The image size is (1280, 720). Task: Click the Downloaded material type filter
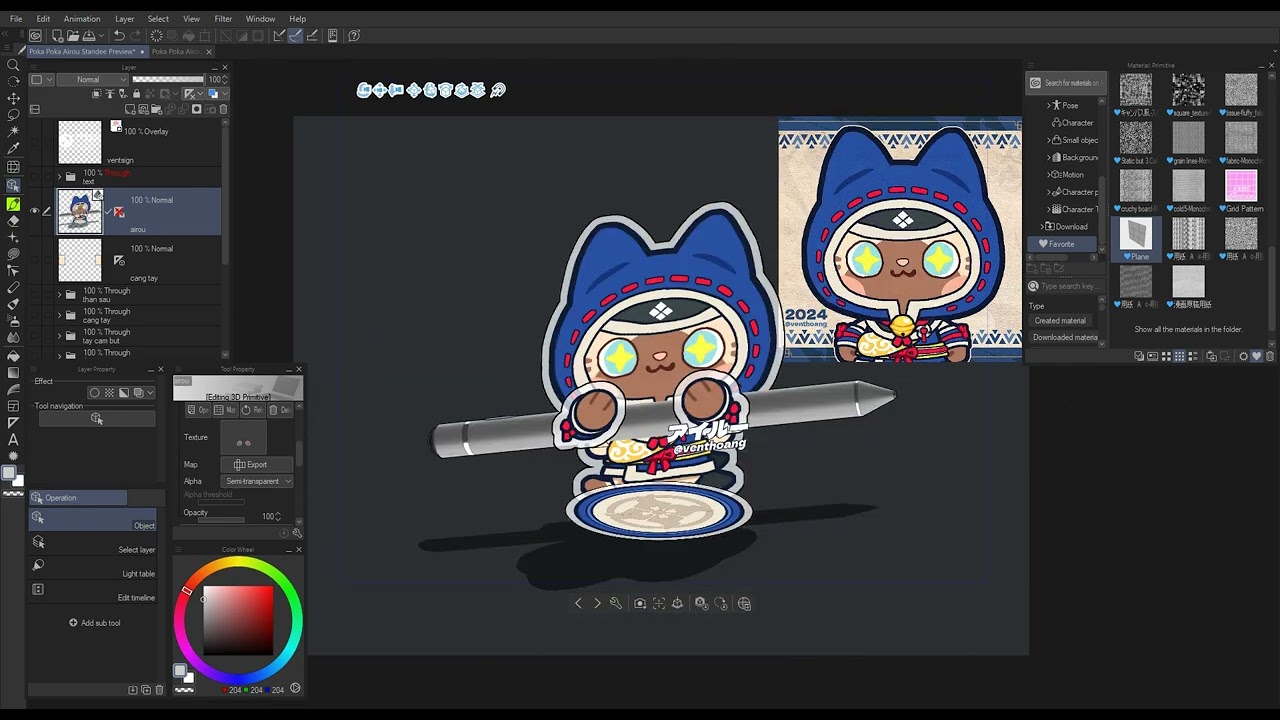(1062, 338)
